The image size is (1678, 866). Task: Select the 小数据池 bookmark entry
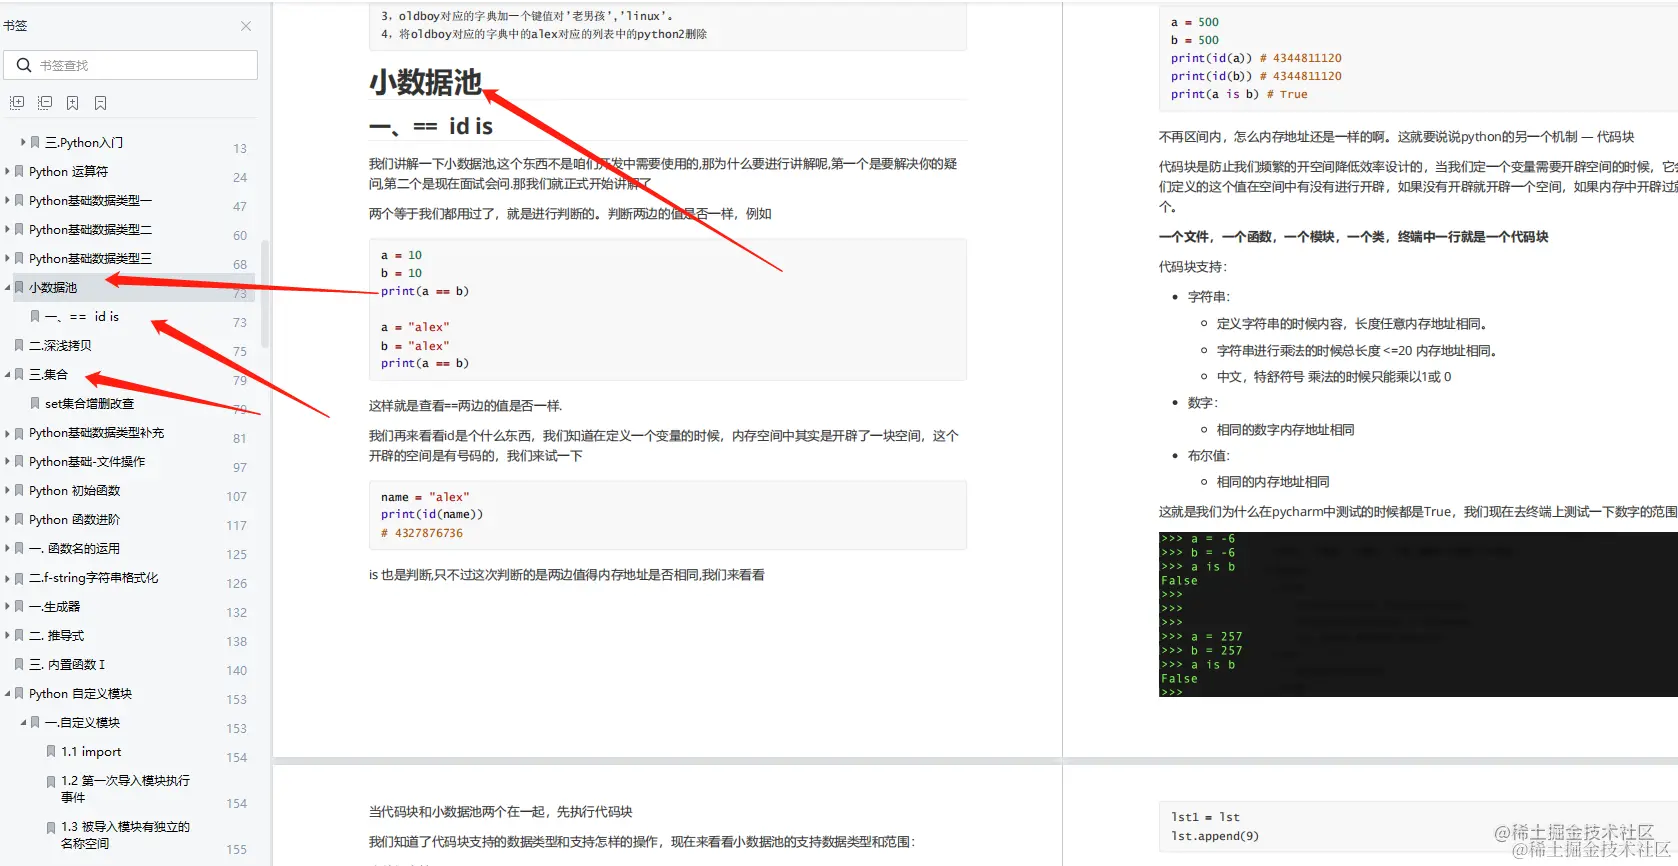(53, 287)
